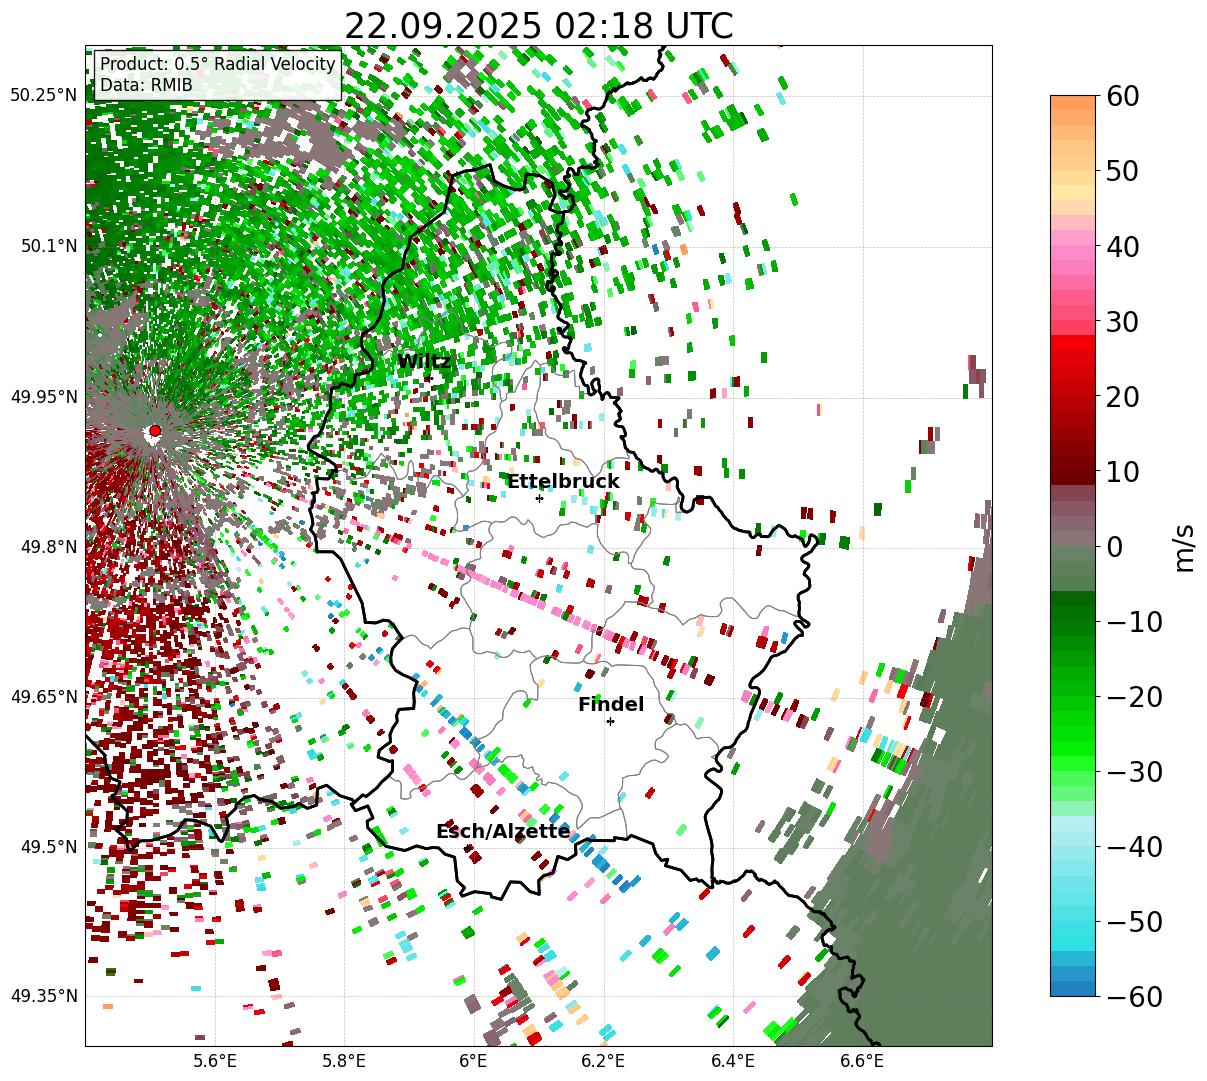The image size is (1207, 1081).
Task: Click the Findel label on the map
Action: point(611,705)
